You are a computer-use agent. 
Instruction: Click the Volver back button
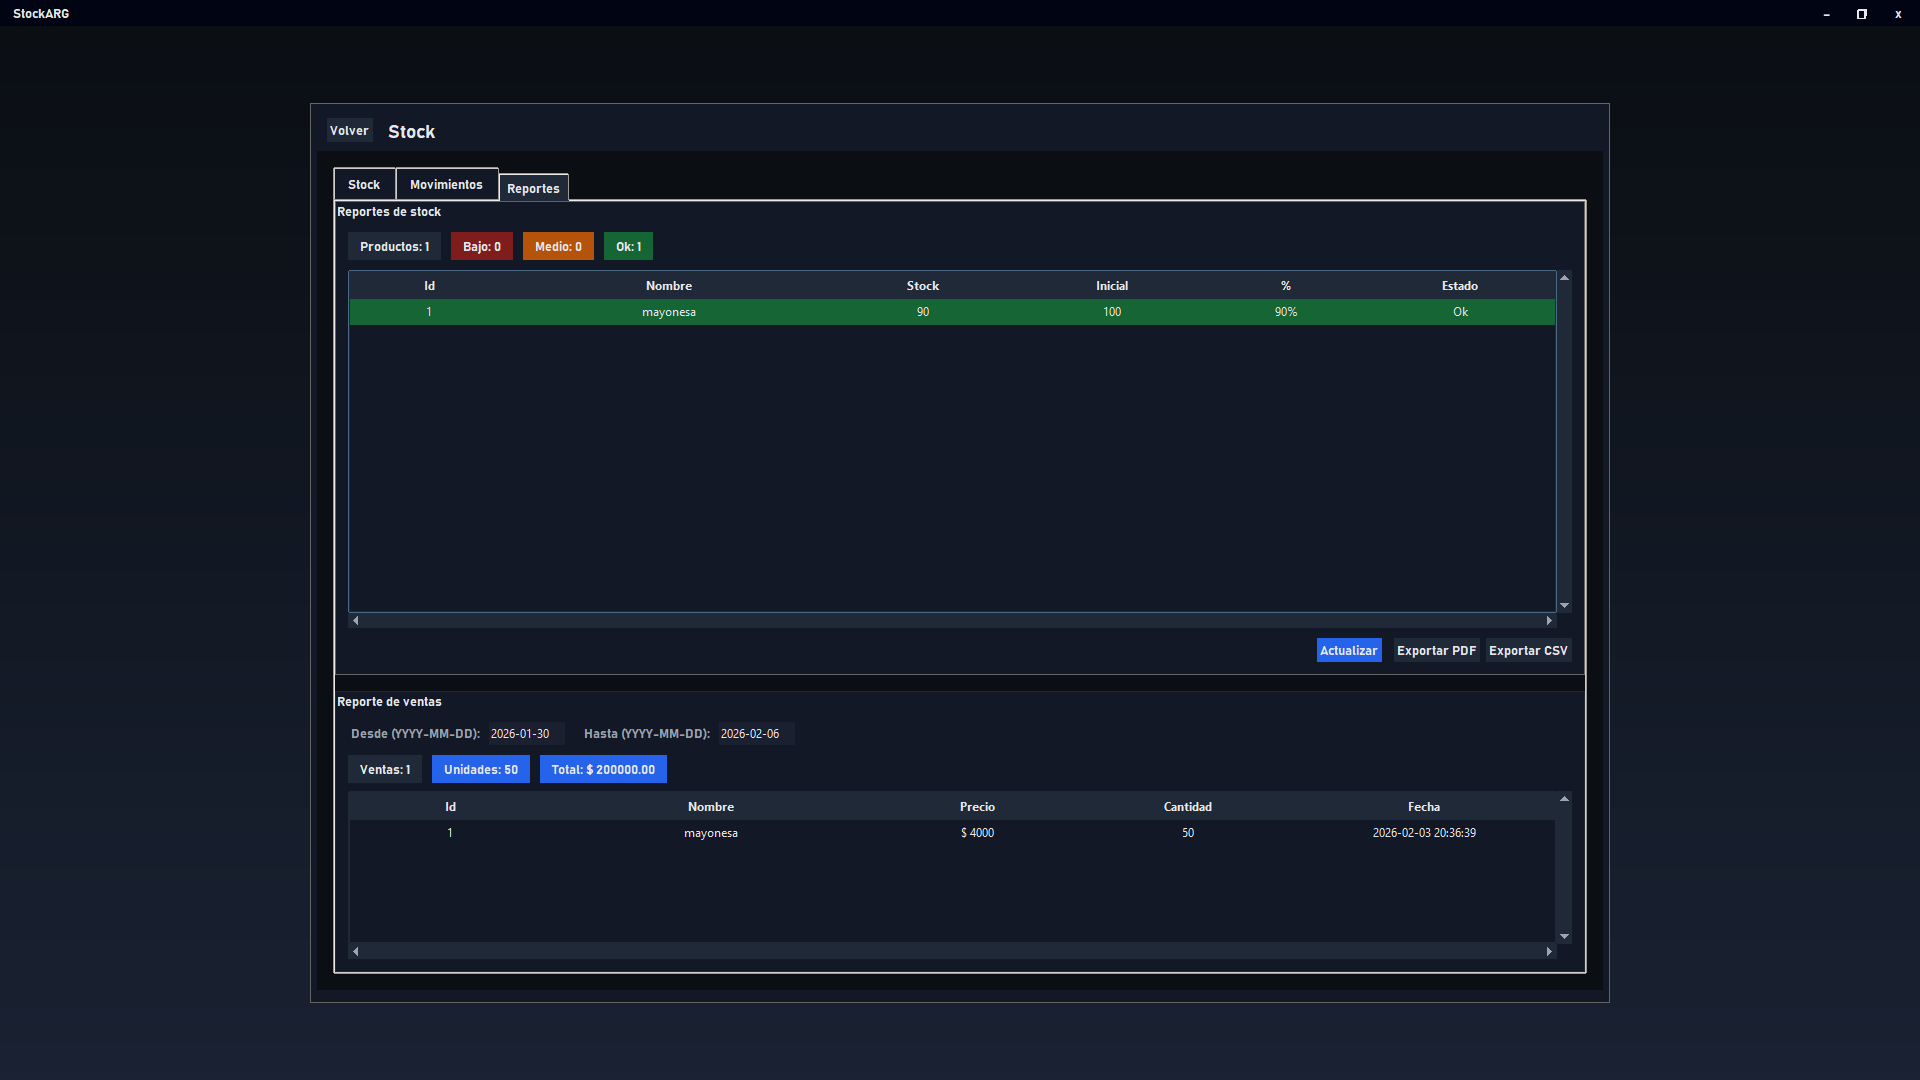point(349,131)
